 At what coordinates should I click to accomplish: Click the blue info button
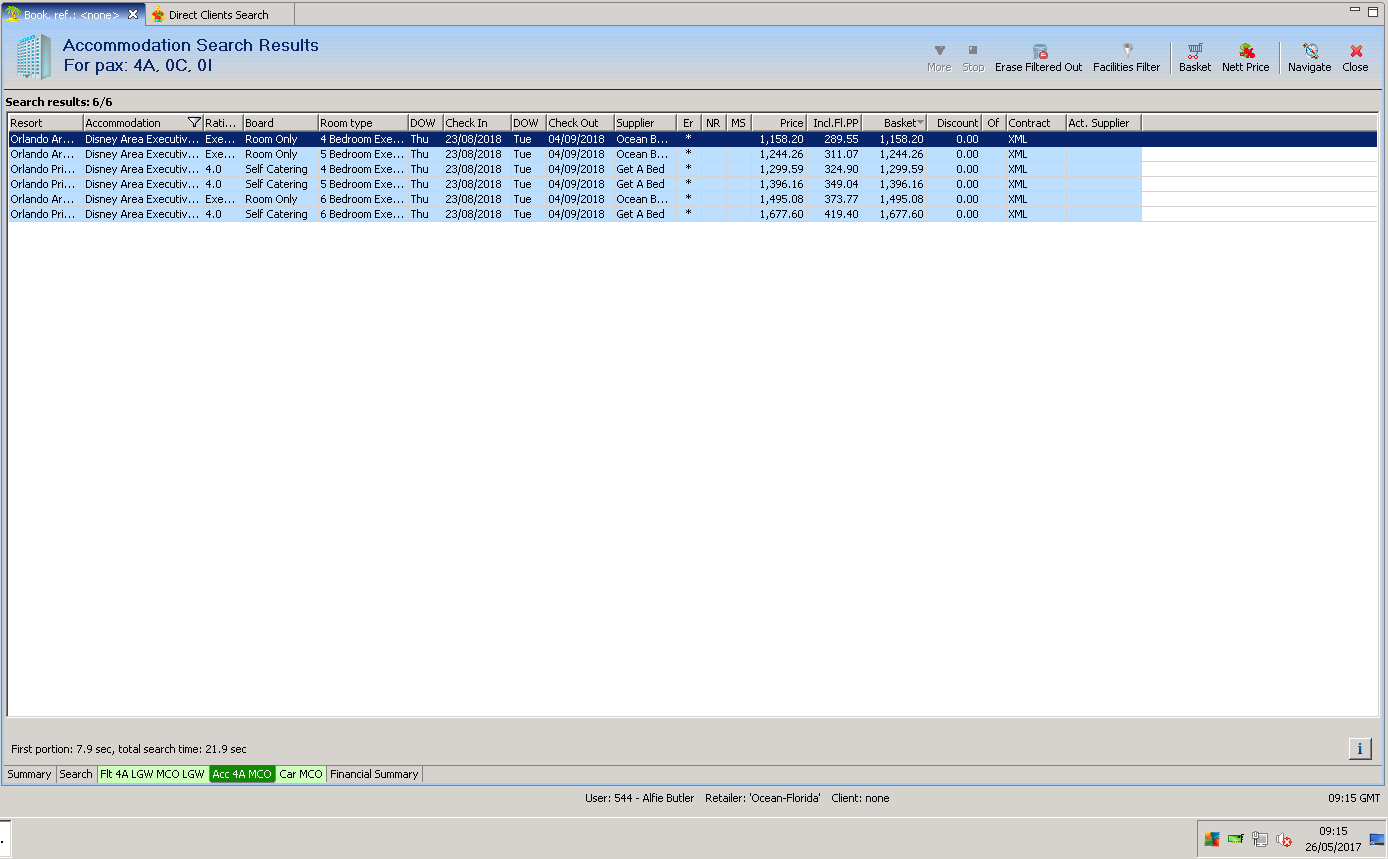click(1360, 748)
